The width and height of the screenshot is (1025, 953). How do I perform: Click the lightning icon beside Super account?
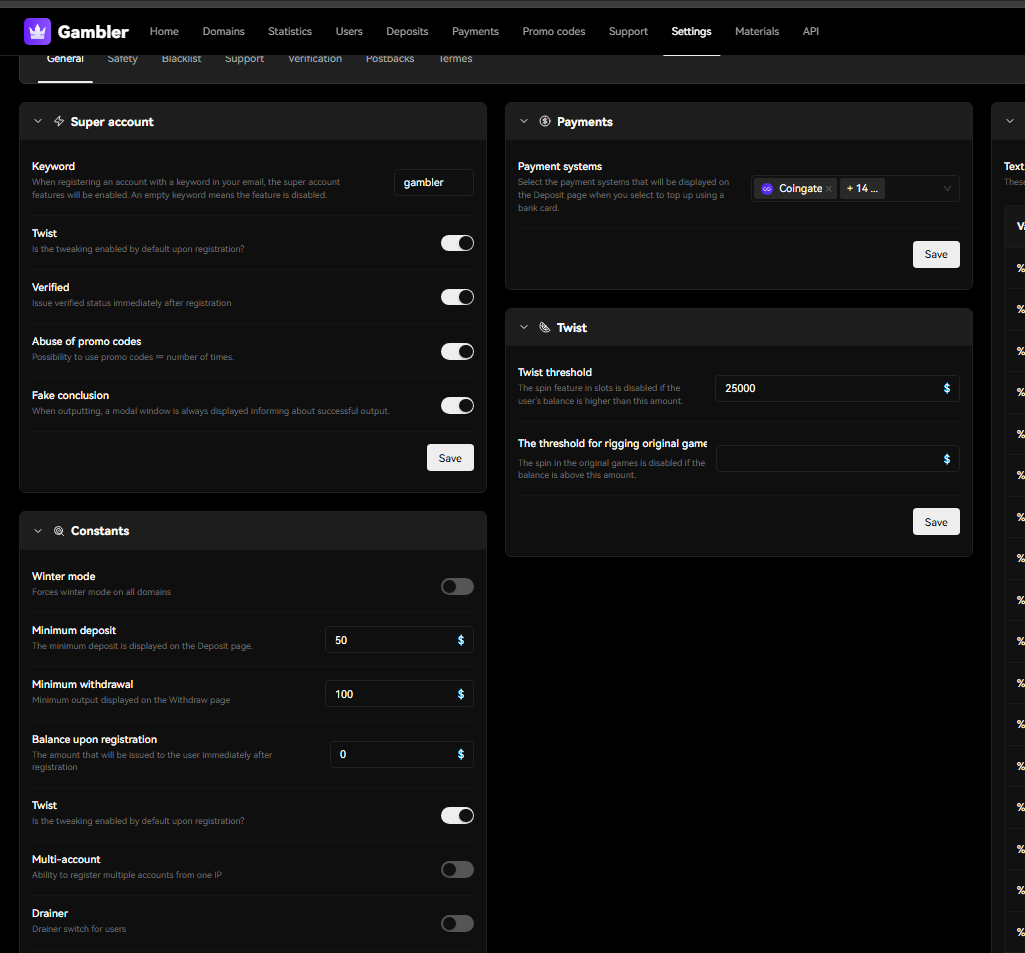click(x=59, y=122)
